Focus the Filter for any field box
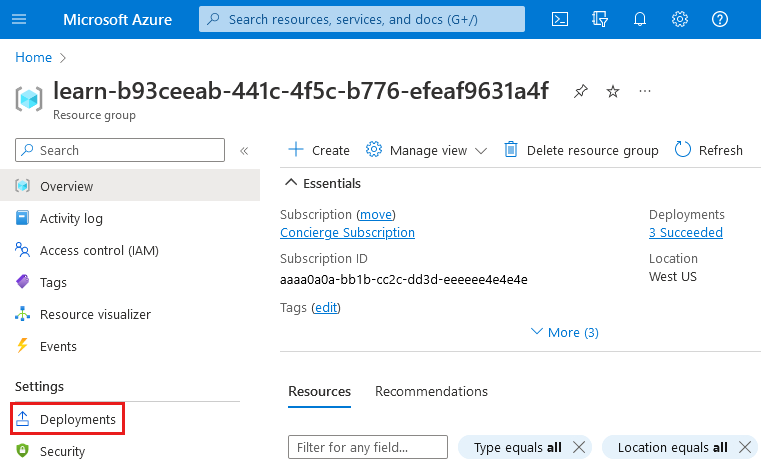Image resolution: width=761 pixels, height=471 pixels. point(368,447)
